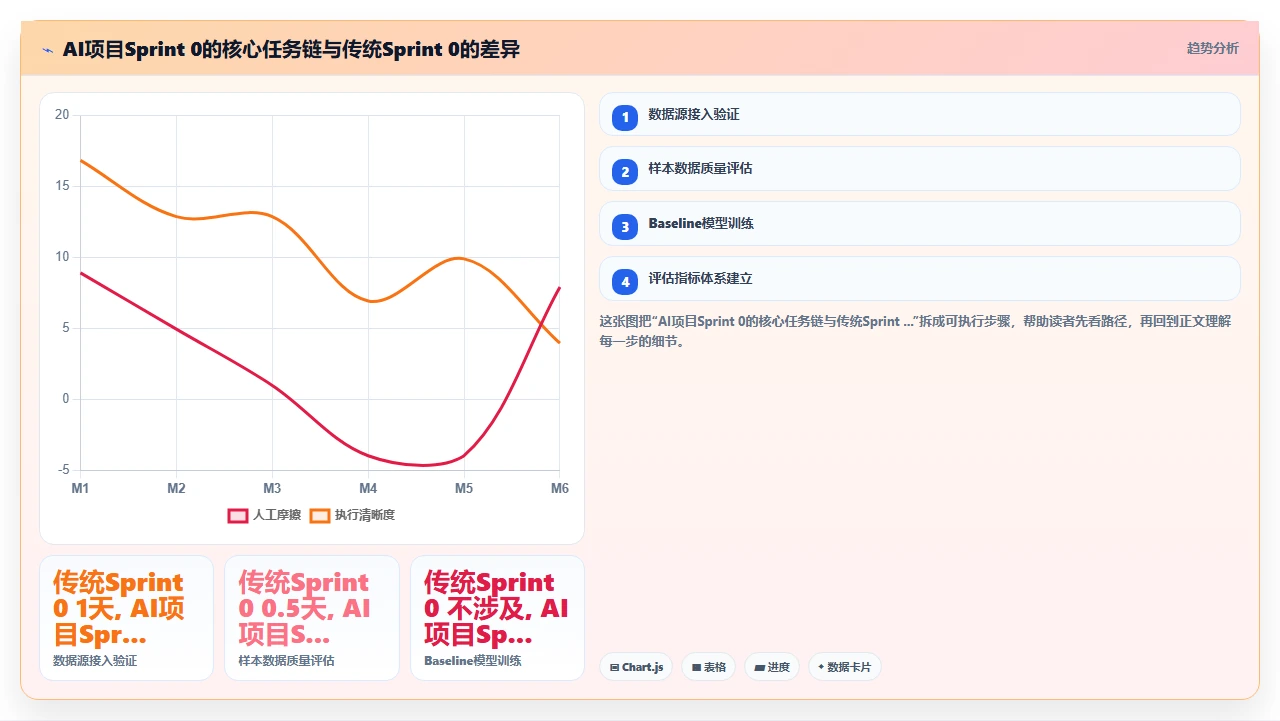The height and width of the screenshot is (721, 1280).
Task: Select the Chart.js tag chip
Action: point(636,667)
